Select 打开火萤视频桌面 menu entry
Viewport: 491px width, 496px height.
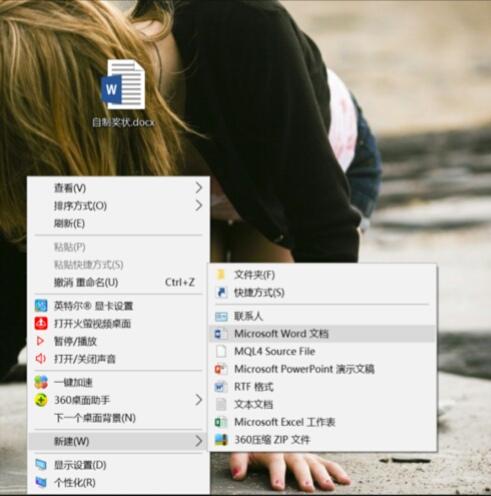pyautogui.click(x=119, y=323)
